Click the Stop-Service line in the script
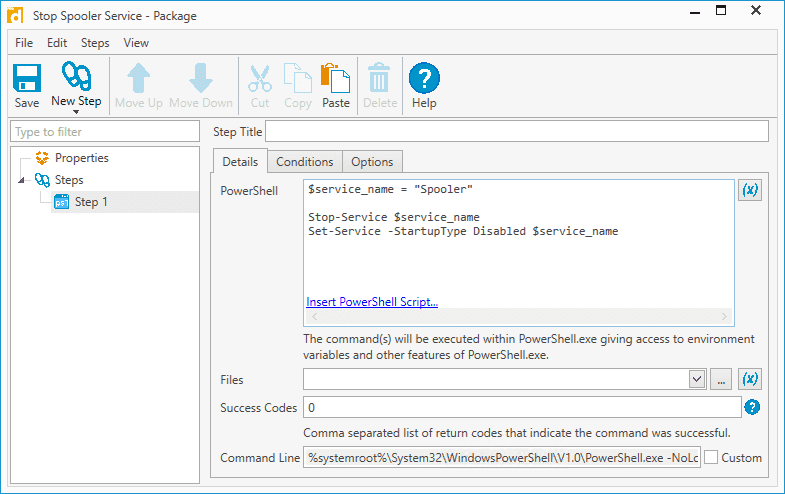785x494 pixels. click(394, 217)
